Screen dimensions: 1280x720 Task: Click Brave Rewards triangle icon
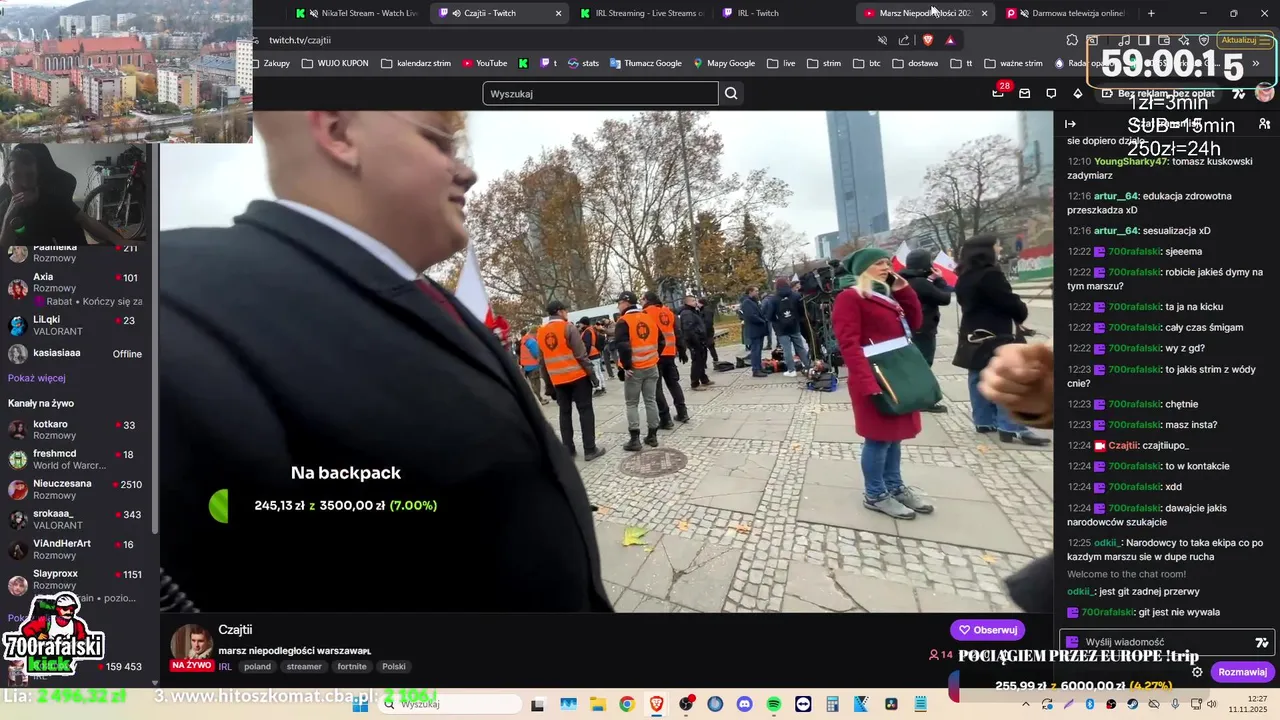[x=950, y=40]
